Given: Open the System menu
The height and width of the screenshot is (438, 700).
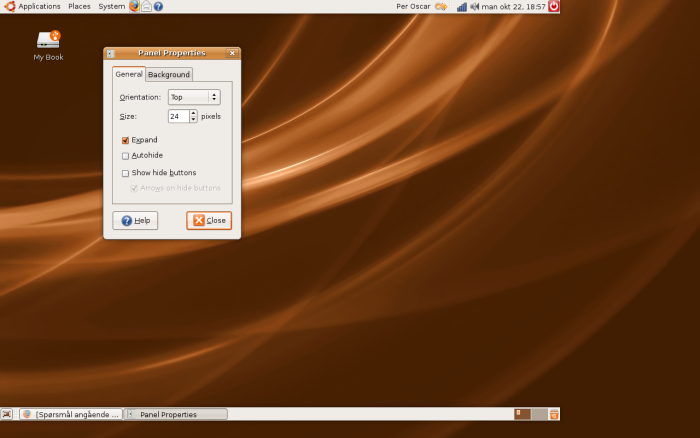Looking at the screenshot, I should (112, 6).
